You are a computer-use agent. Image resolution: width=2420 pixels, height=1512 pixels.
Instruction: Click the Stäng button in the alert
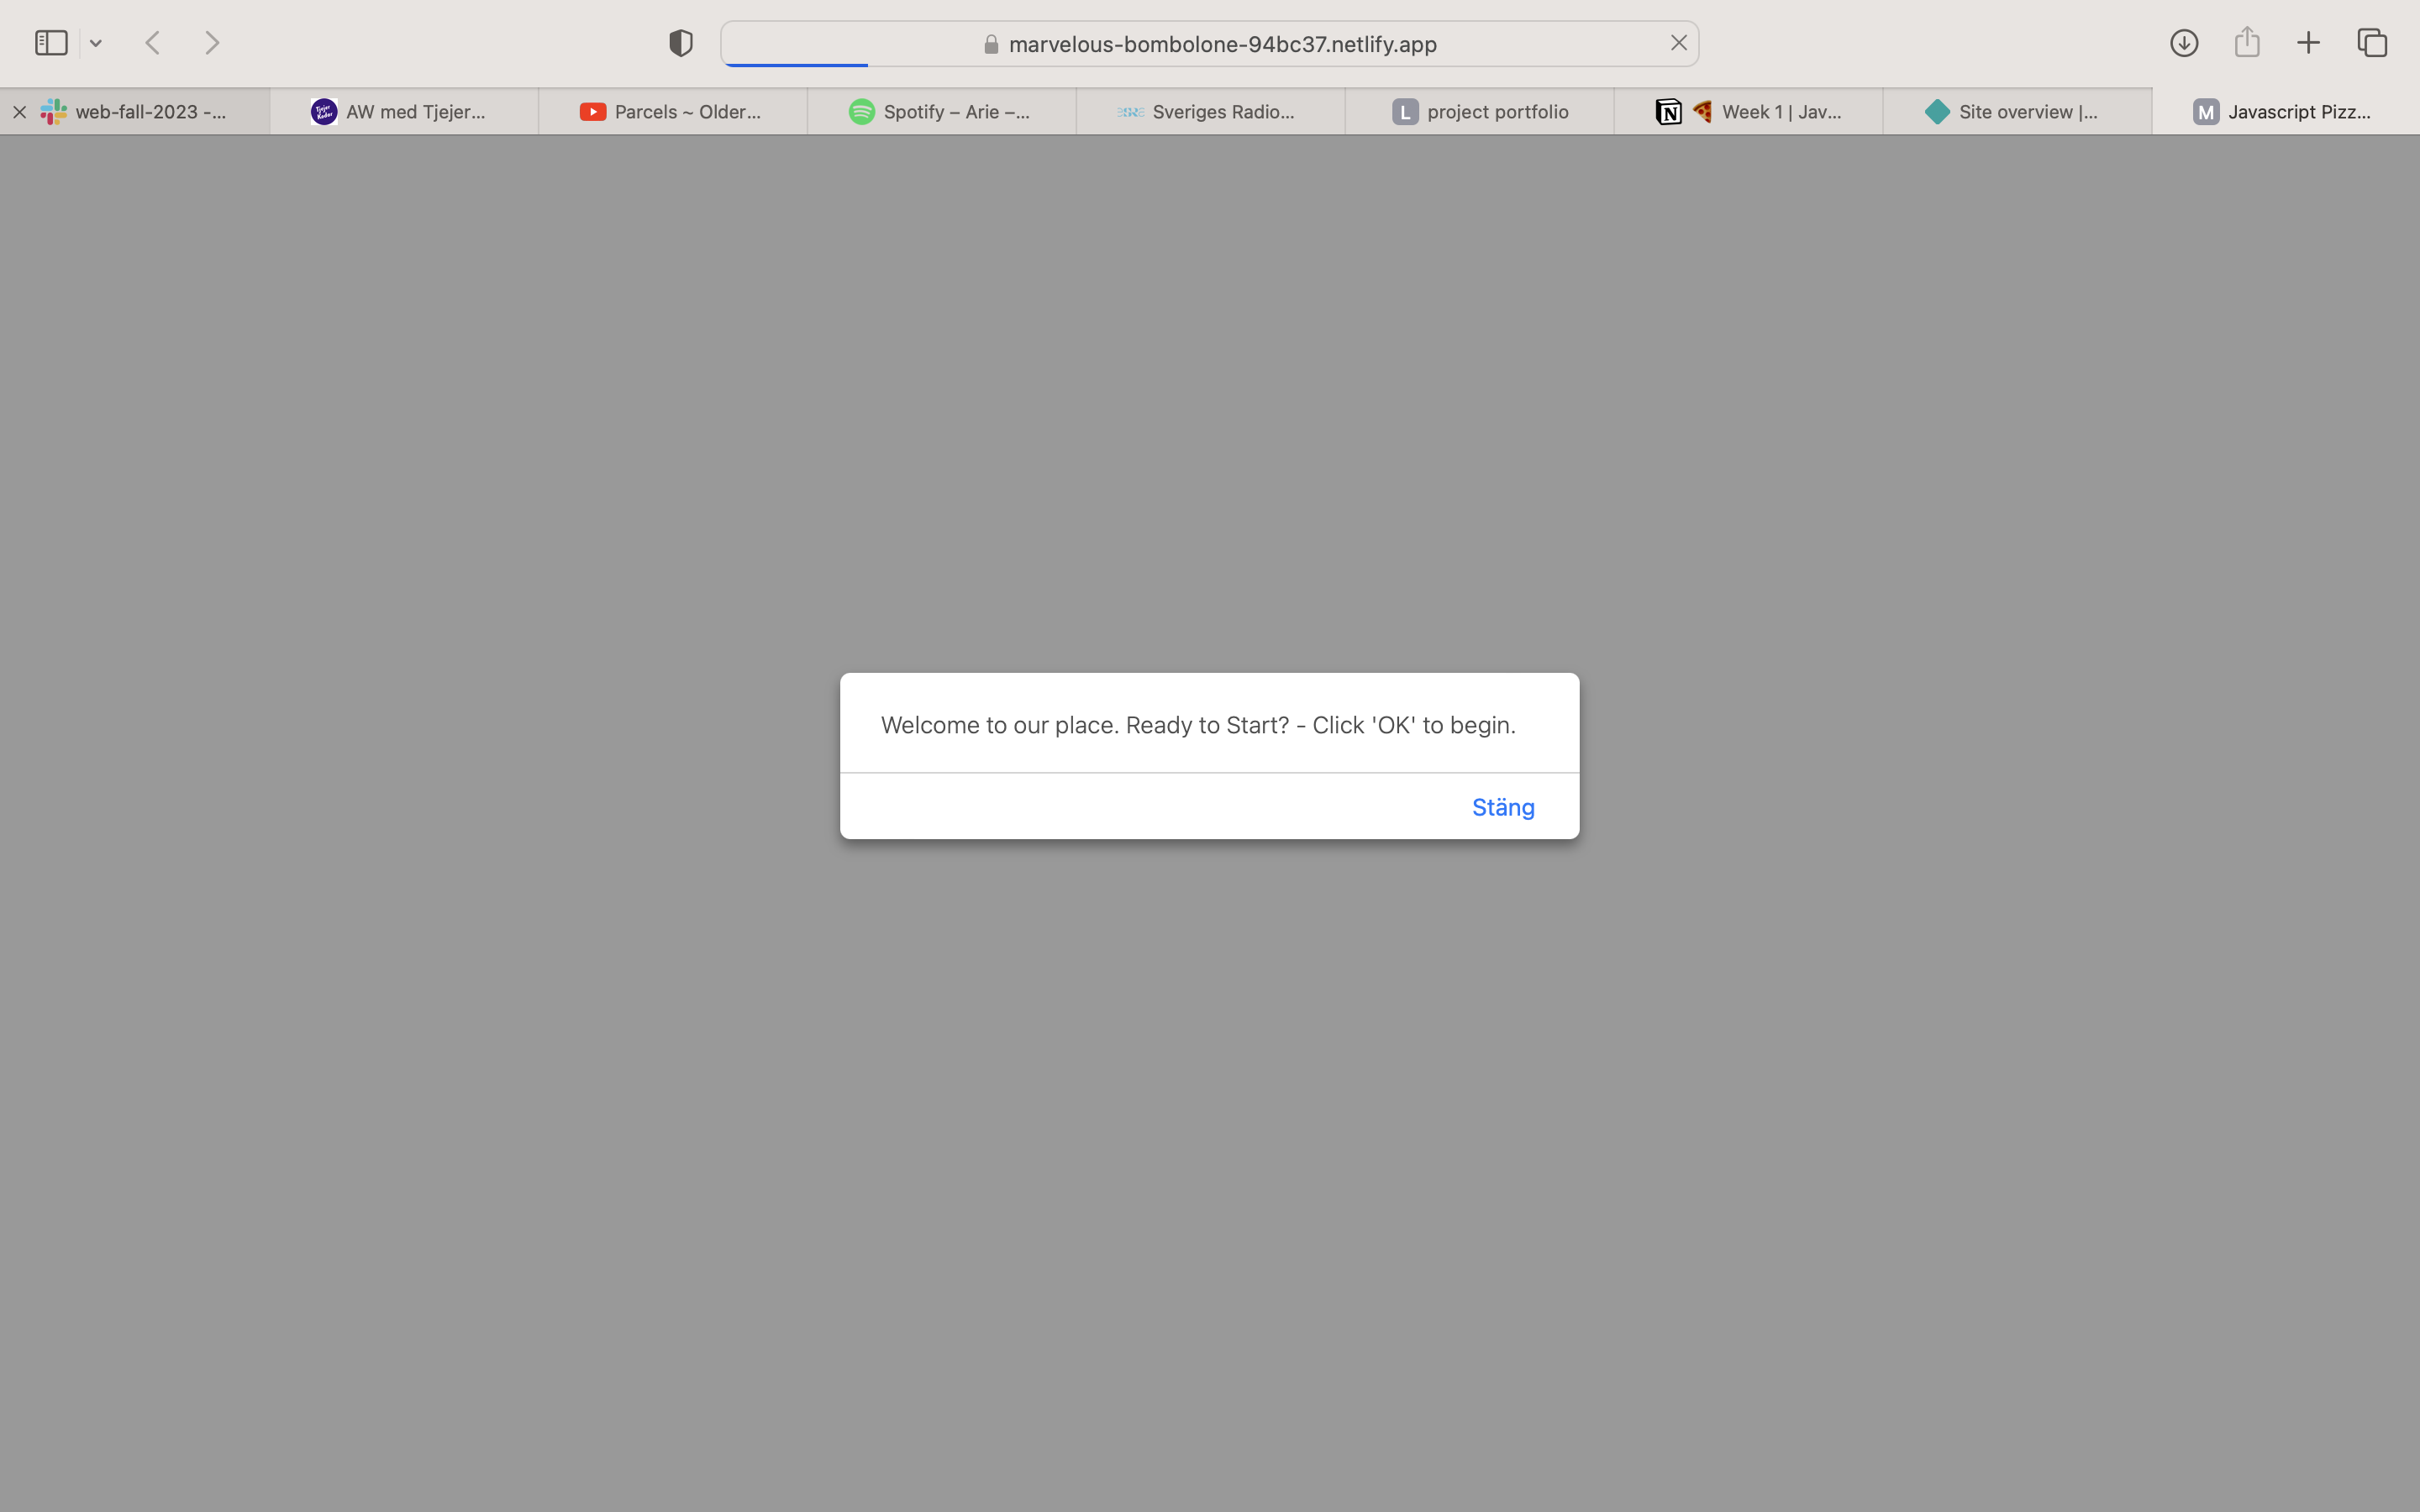point(1503,807)
